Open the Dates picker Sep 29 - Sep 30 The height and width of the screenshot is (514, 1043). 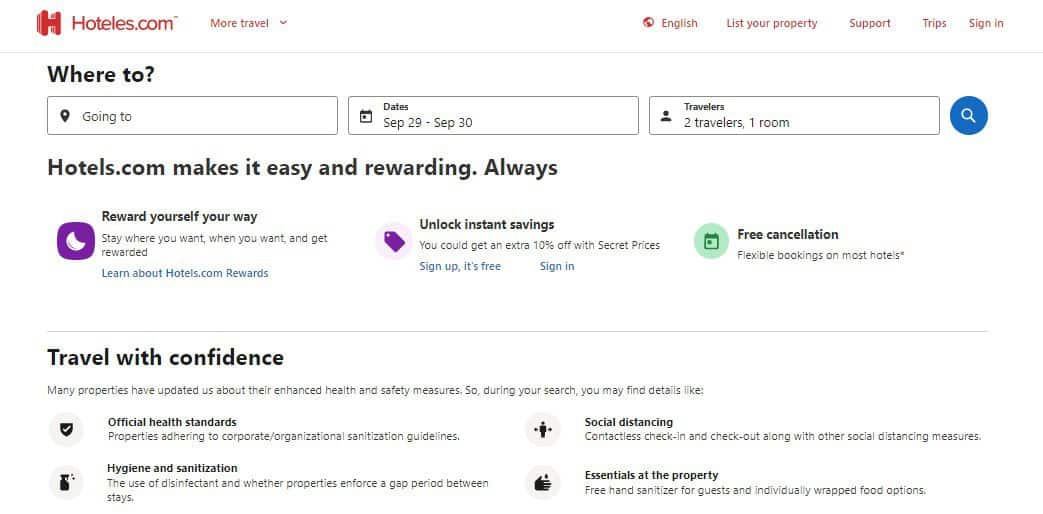pos(493,116)
